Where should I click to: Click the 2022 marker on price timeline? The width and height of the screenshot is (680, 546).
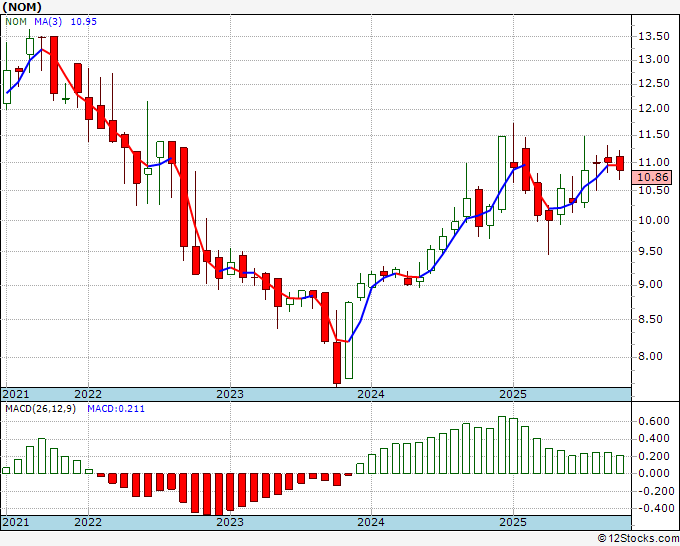point(88,394)
